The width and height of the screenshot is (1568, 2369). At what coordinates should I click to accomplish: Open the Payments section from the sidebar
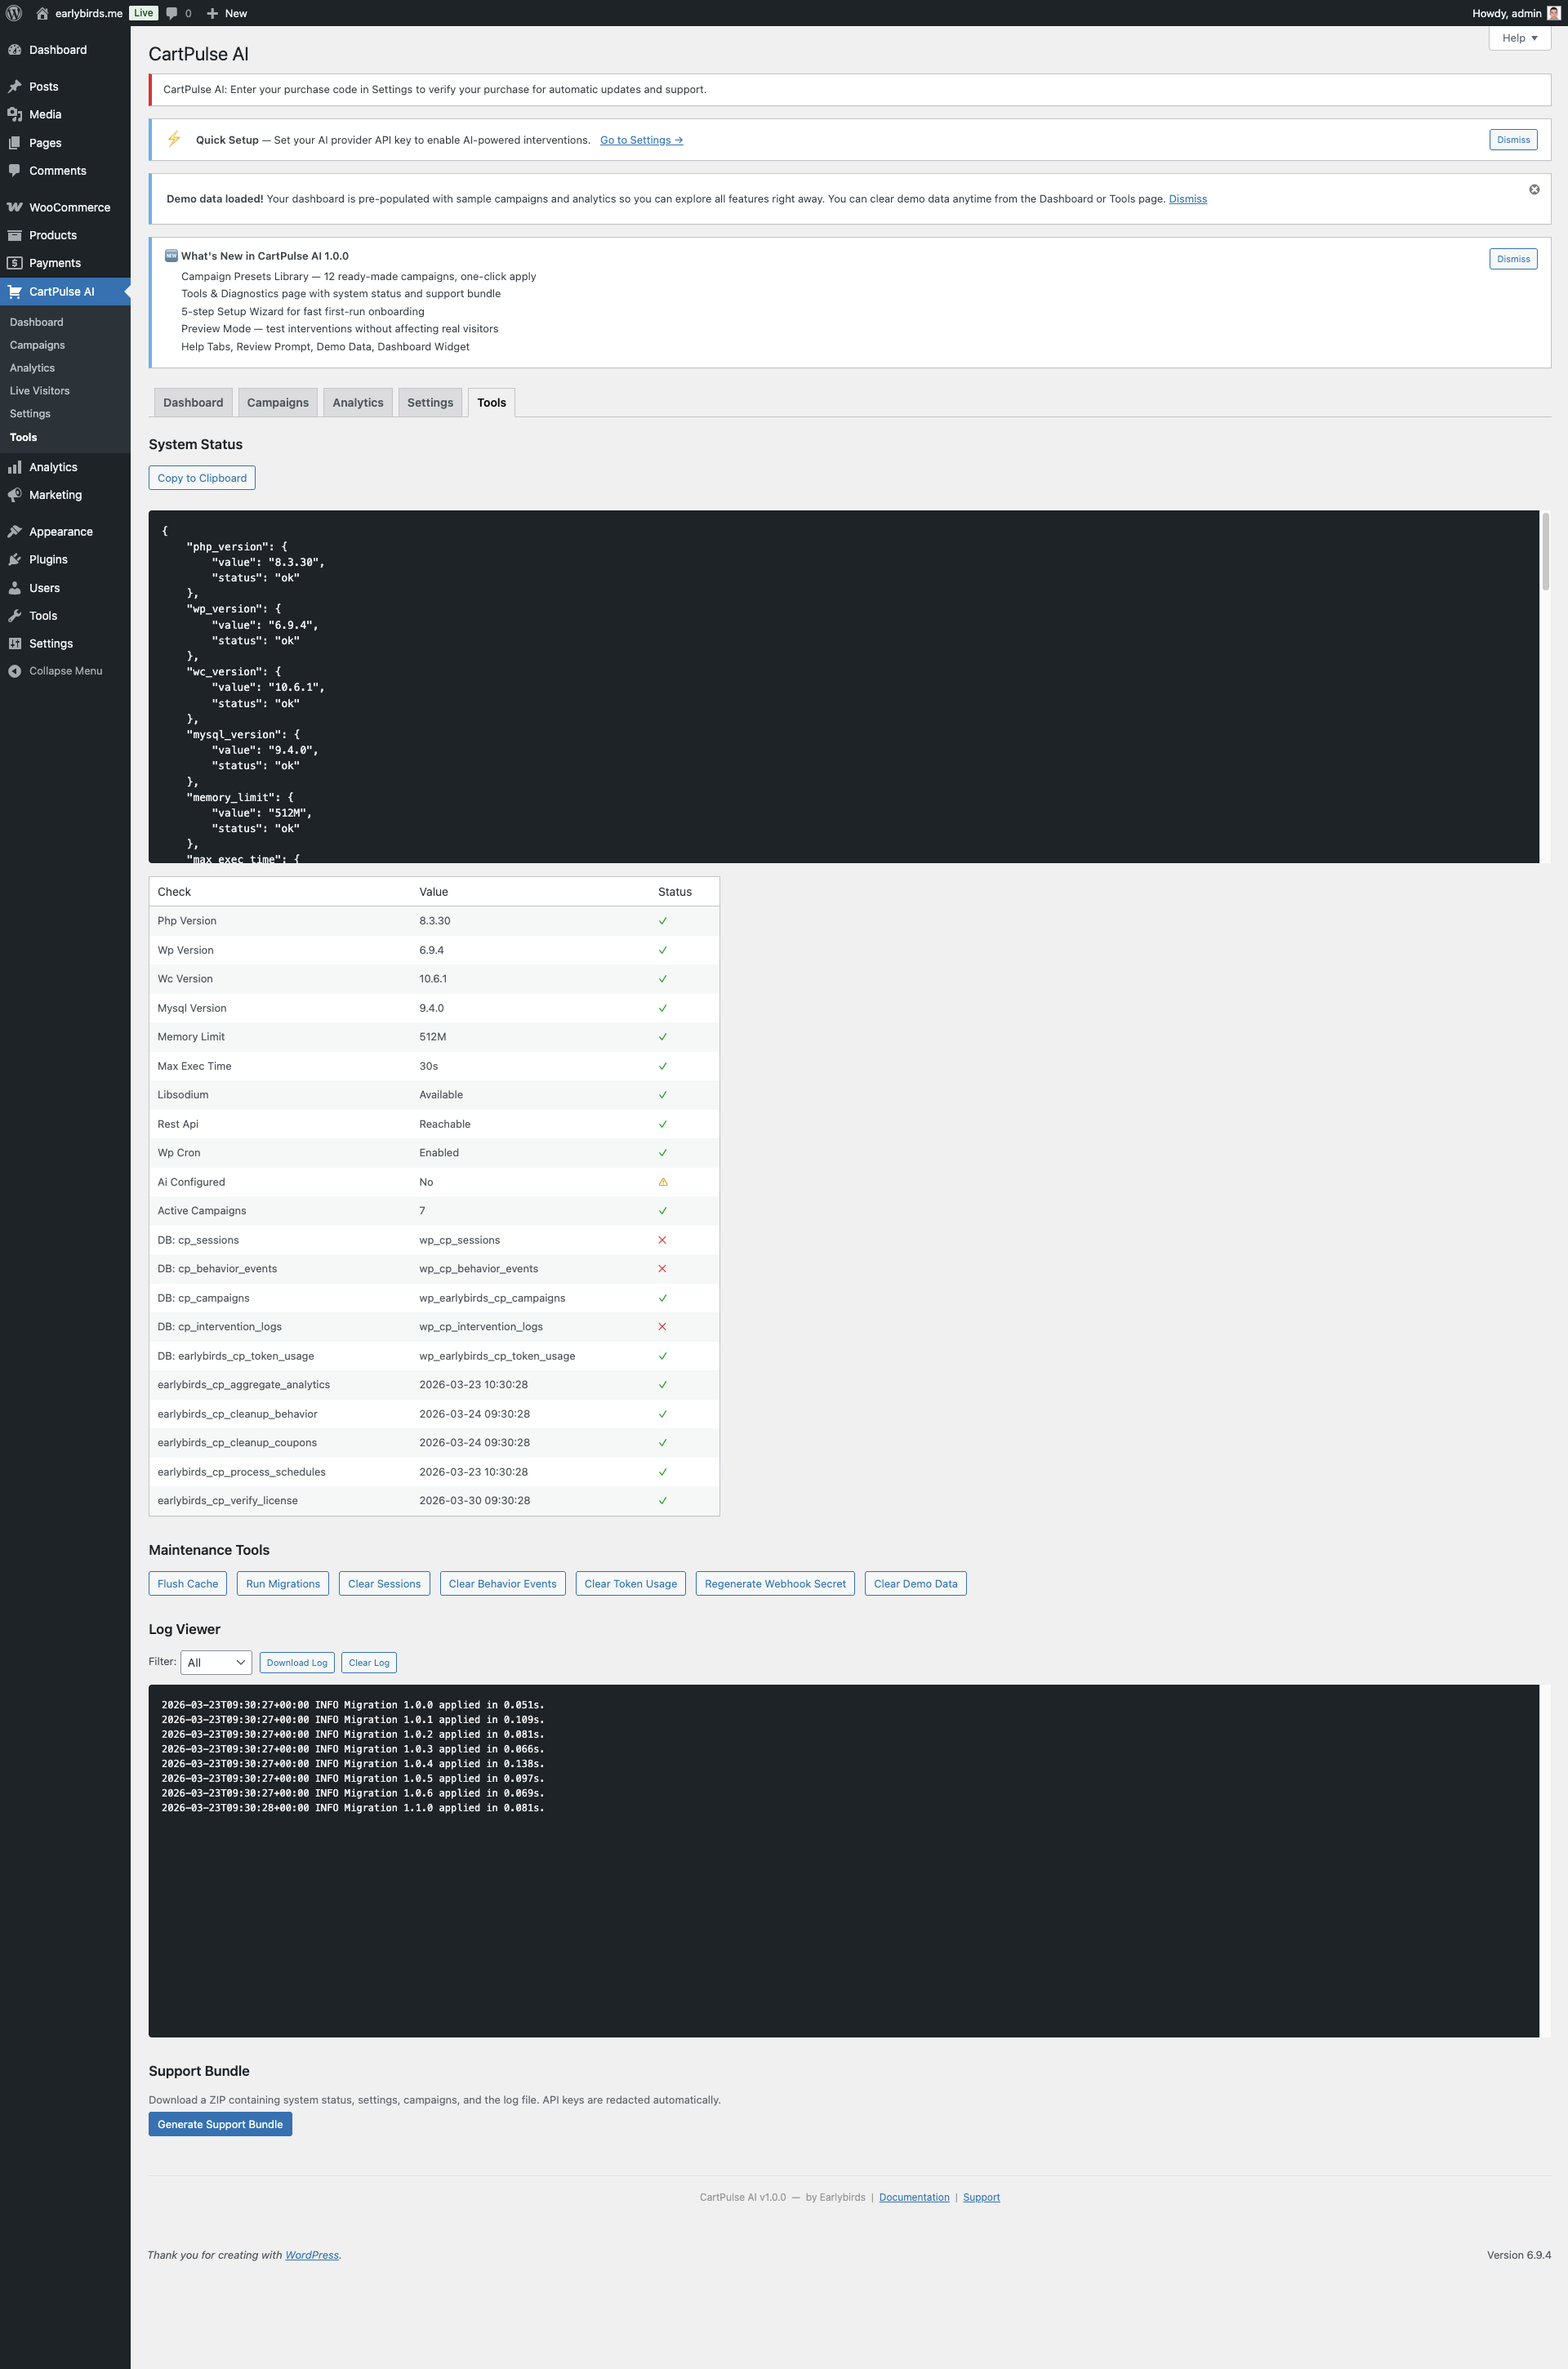click(15, 262)
